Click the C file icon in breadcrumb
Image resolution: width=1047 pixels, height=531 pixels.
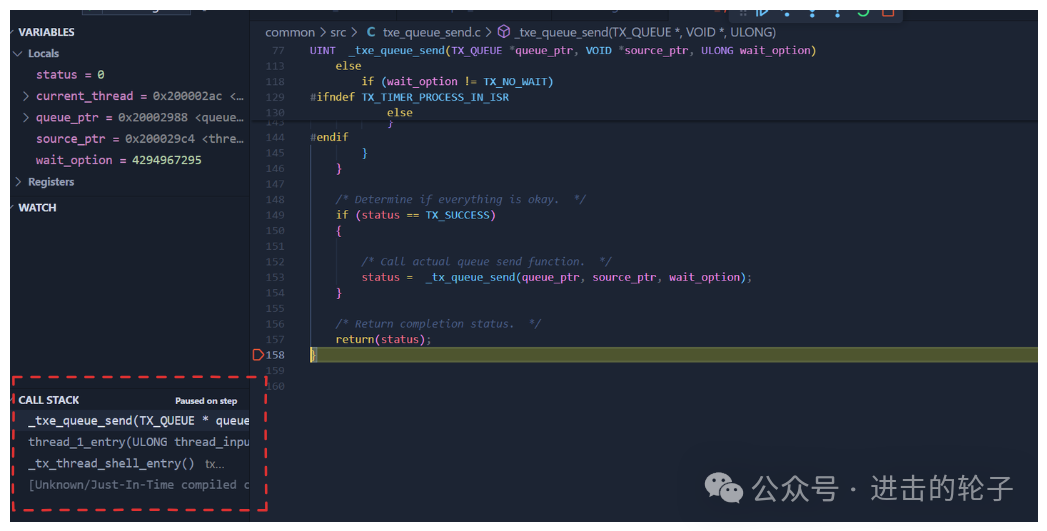(371, 32)
